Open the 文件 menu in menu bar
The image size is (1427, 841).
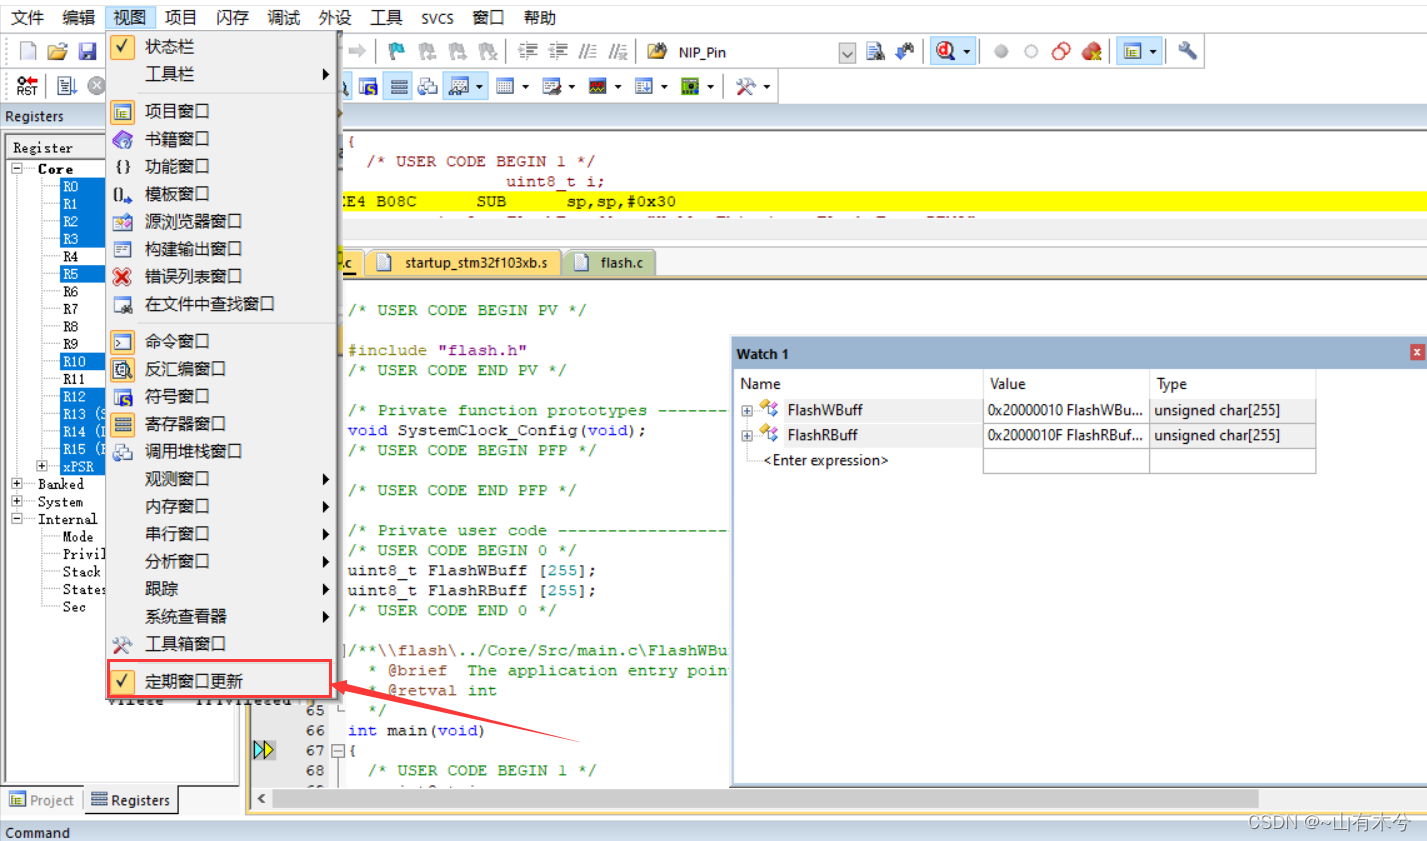pyautogui.click(x=27, y=17)
